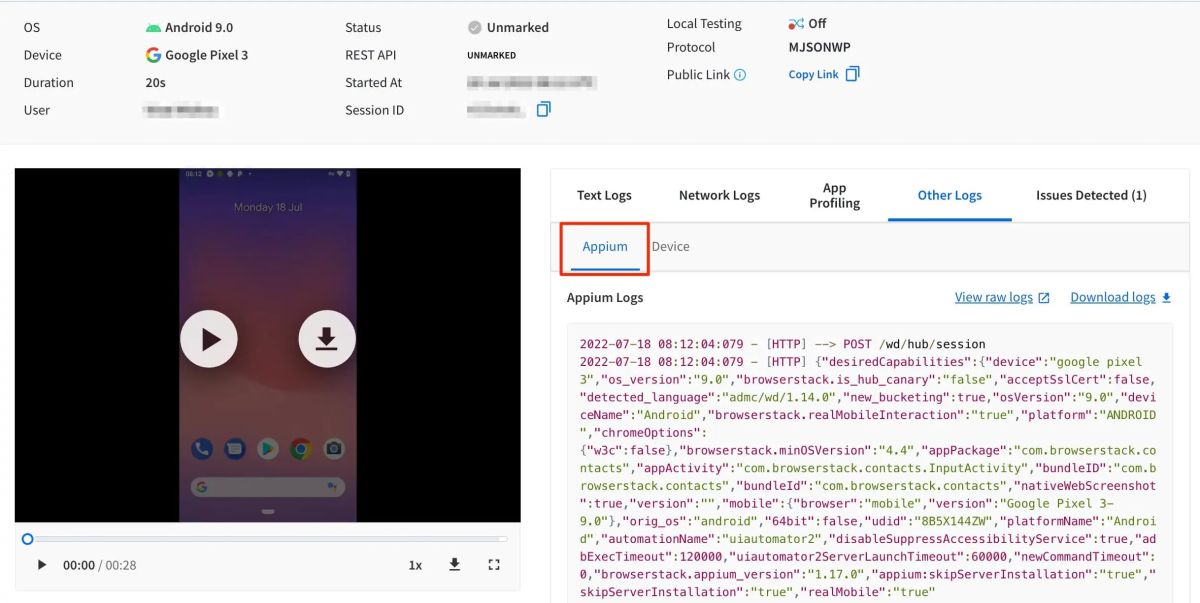Open the App Profiling tab
The width and height of the screenshot is (1200, 603).
[835, 195]
